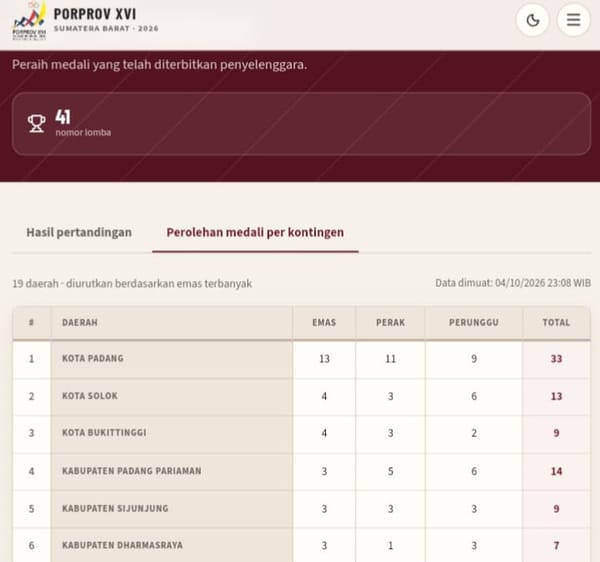Click Dharmasraya's total of 7

coord(556,546)
